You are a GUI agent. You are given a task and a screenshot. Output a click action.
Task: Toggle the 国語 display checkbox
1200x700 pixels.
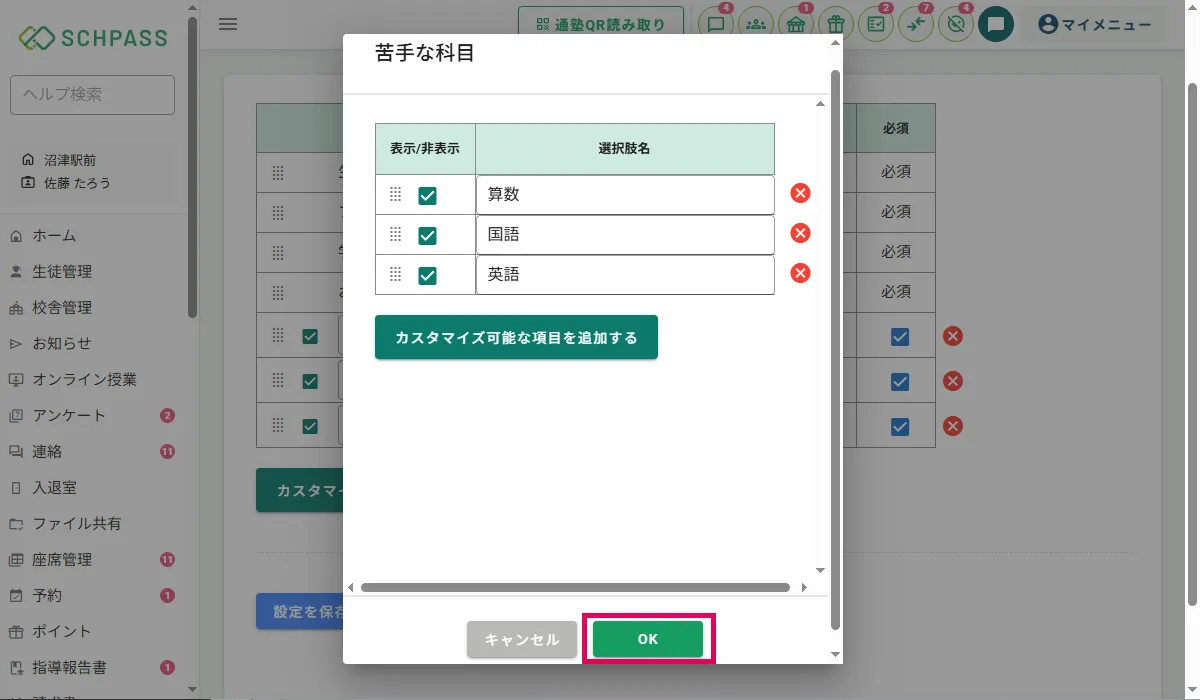pos(427,236)
